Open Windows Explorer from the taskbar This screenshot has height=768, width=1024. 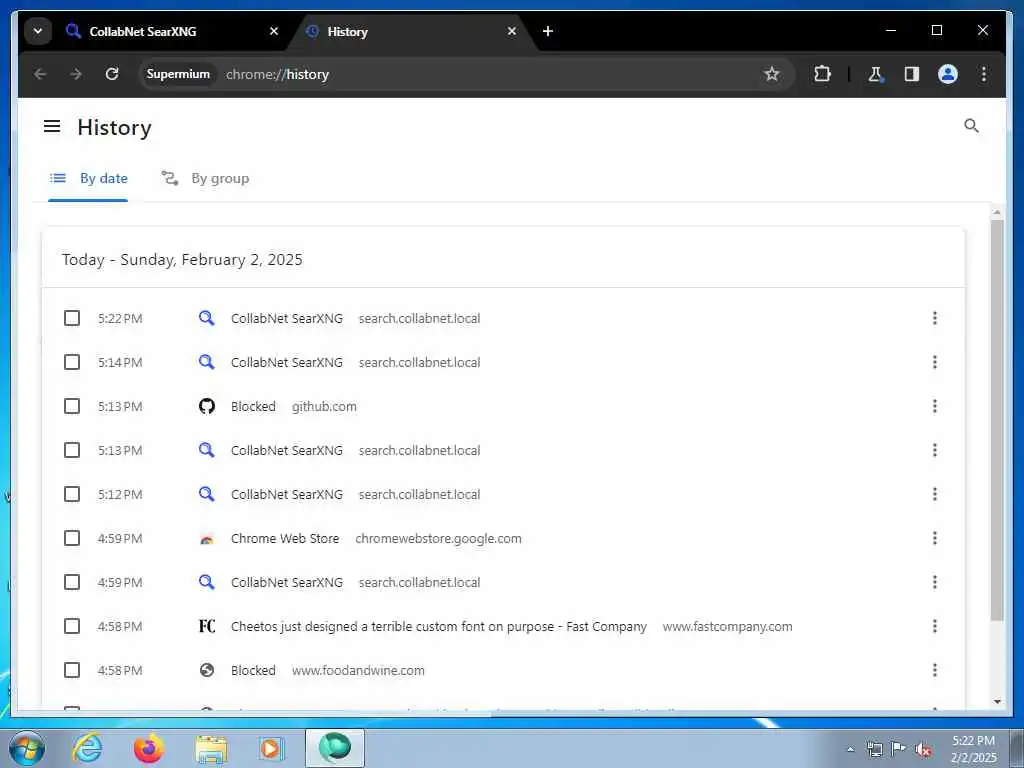coord(210,749)
